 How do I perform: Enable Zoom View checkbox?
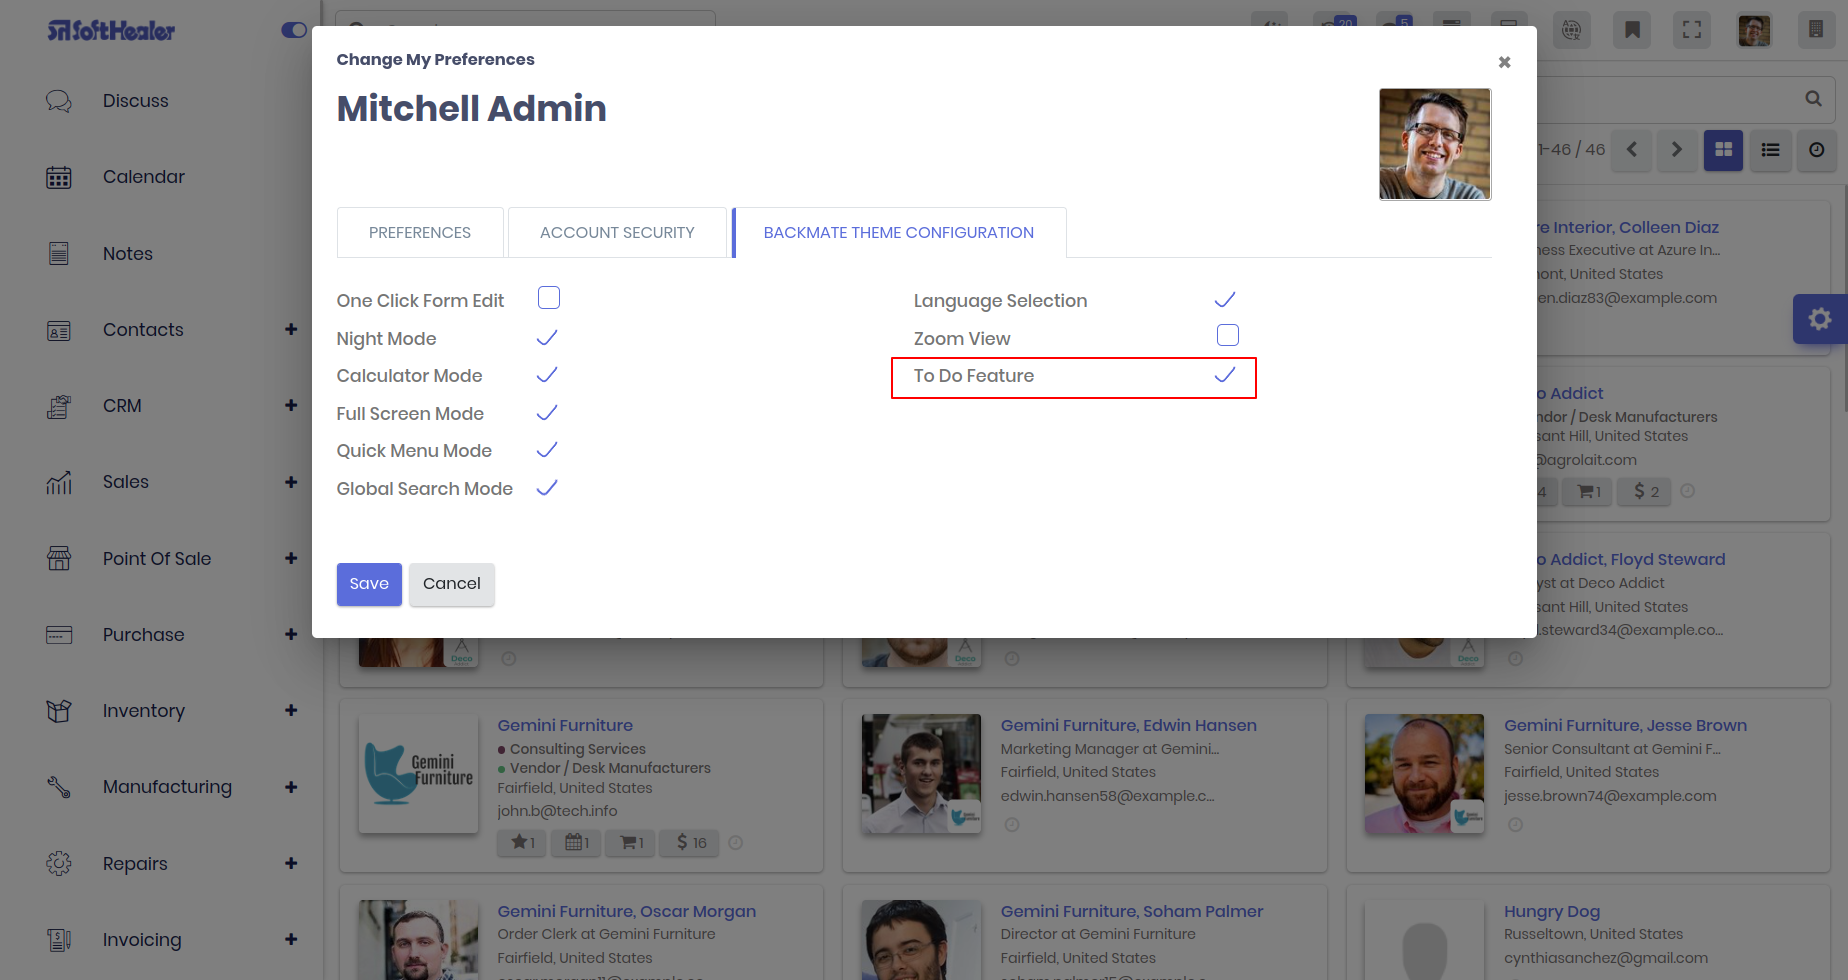pyautogui.click(x=1228, y=335)
